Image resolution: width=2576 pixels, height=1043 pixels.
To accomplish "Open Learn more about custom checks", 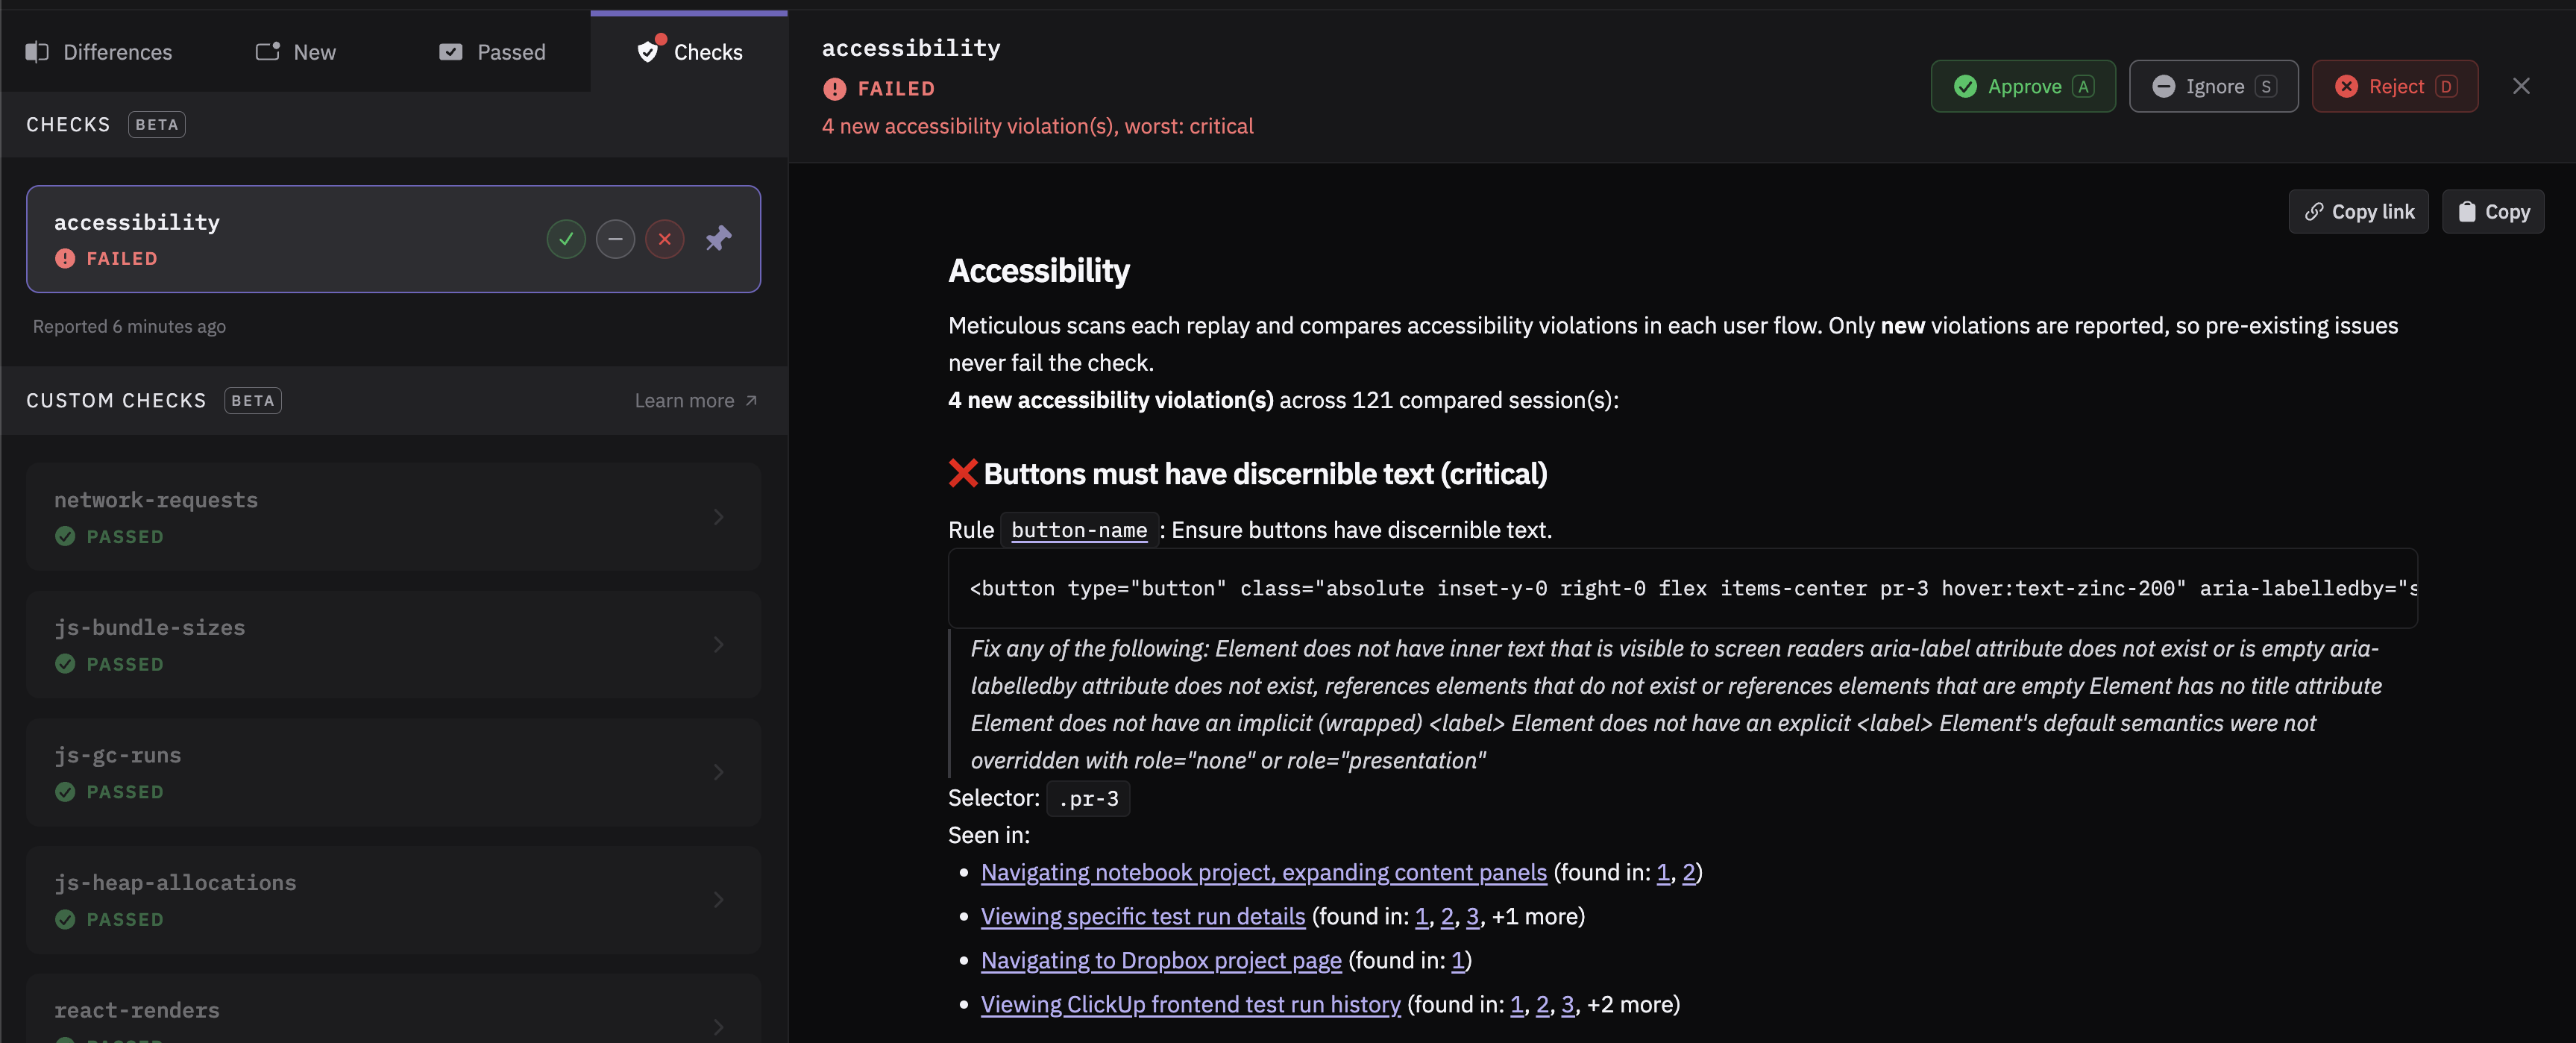I will pos(696,401).
